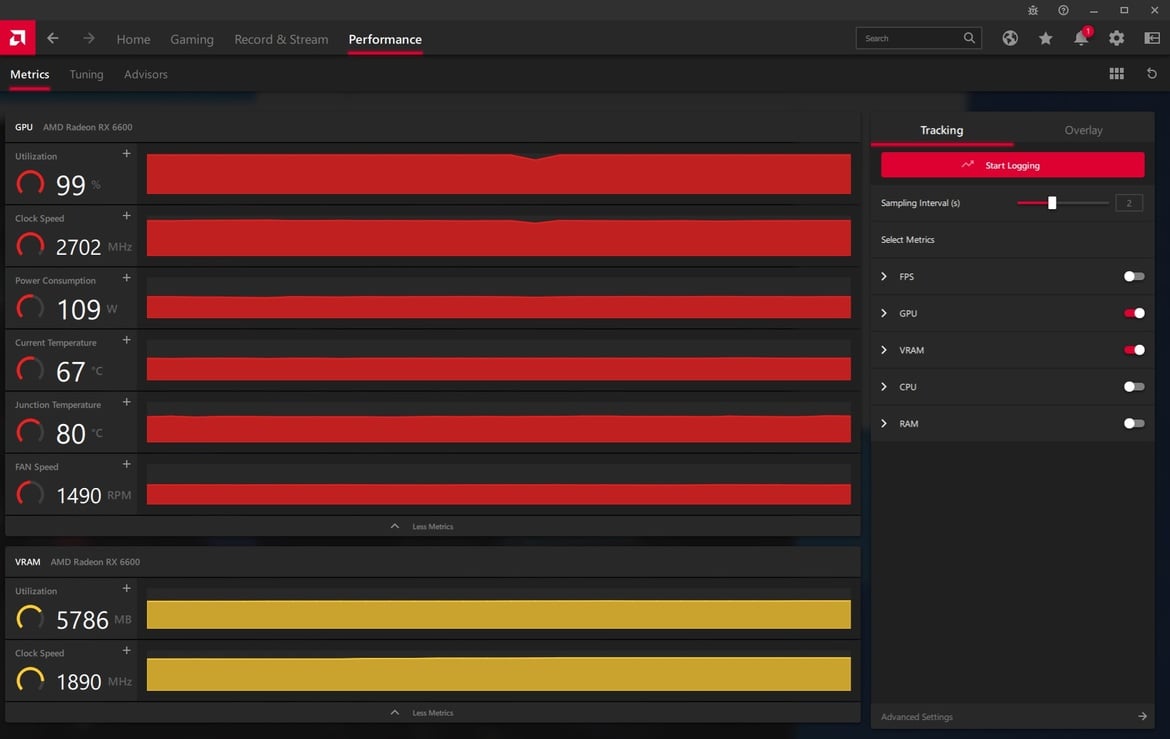
Task: Open the help question mark icon
Action: tap(1063, 10)
